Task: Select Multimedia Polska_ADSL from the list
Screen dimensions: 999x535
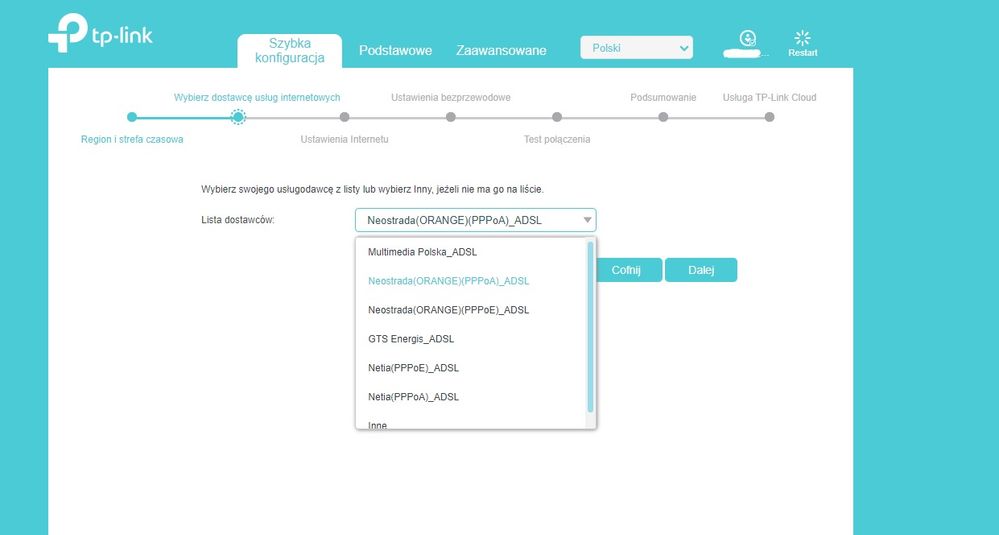Action: [x=471, y=252]
